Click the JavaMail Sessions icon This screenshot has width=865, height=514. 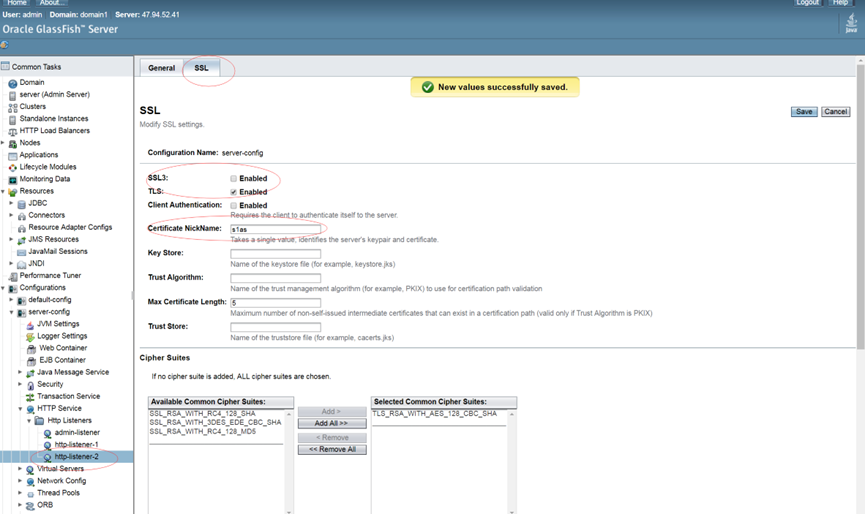[22, 252]
